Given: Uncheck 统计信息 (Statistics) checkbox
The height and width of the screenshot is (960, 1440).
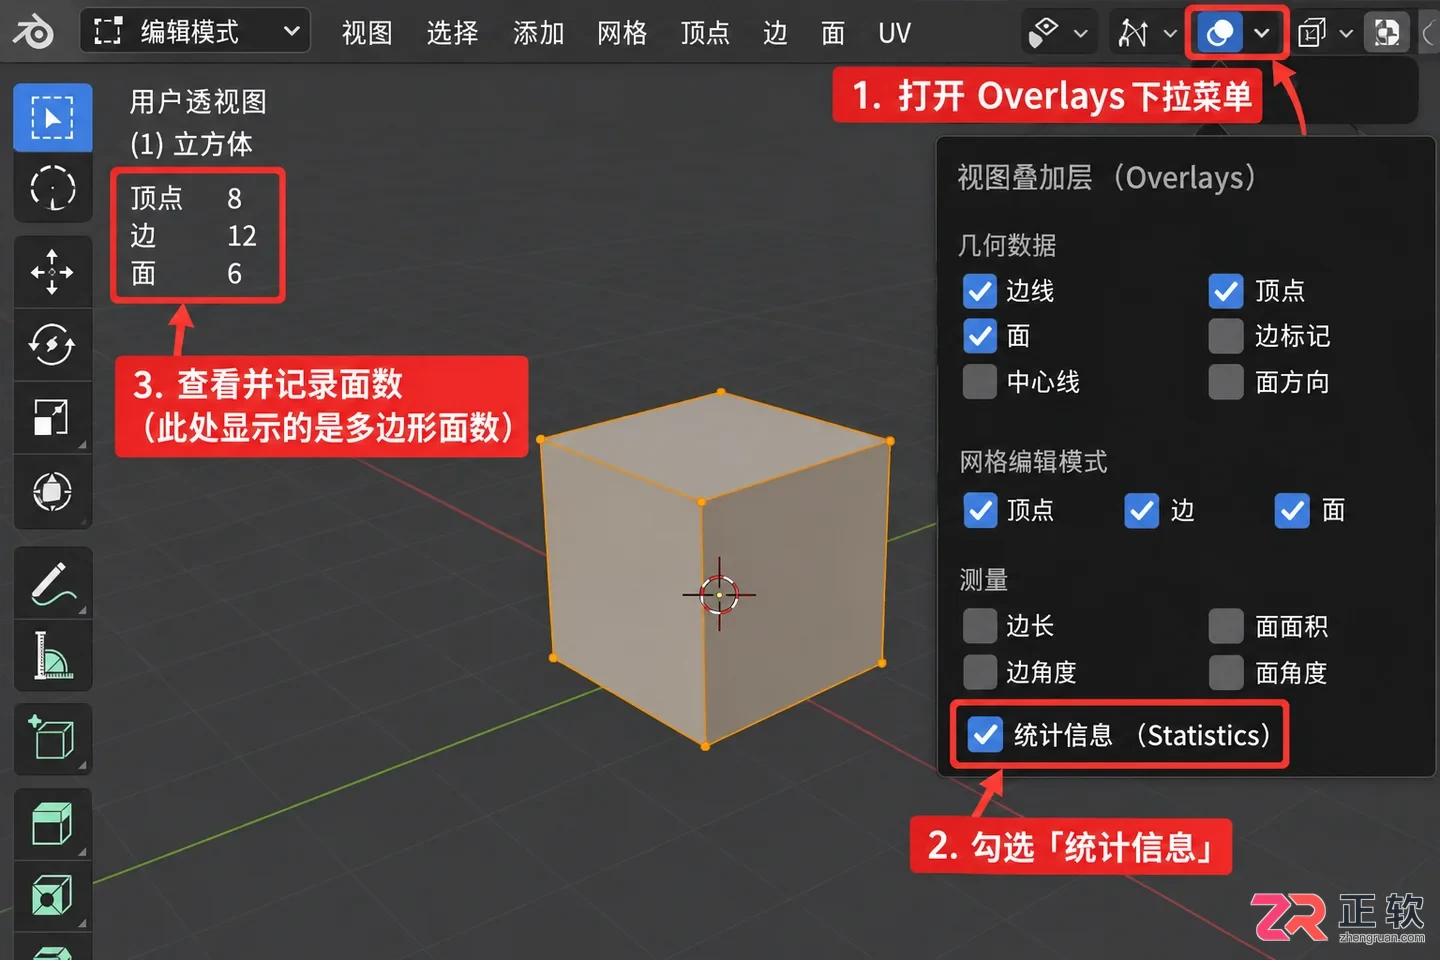Looking at the screenshot, I should [986, 735].
